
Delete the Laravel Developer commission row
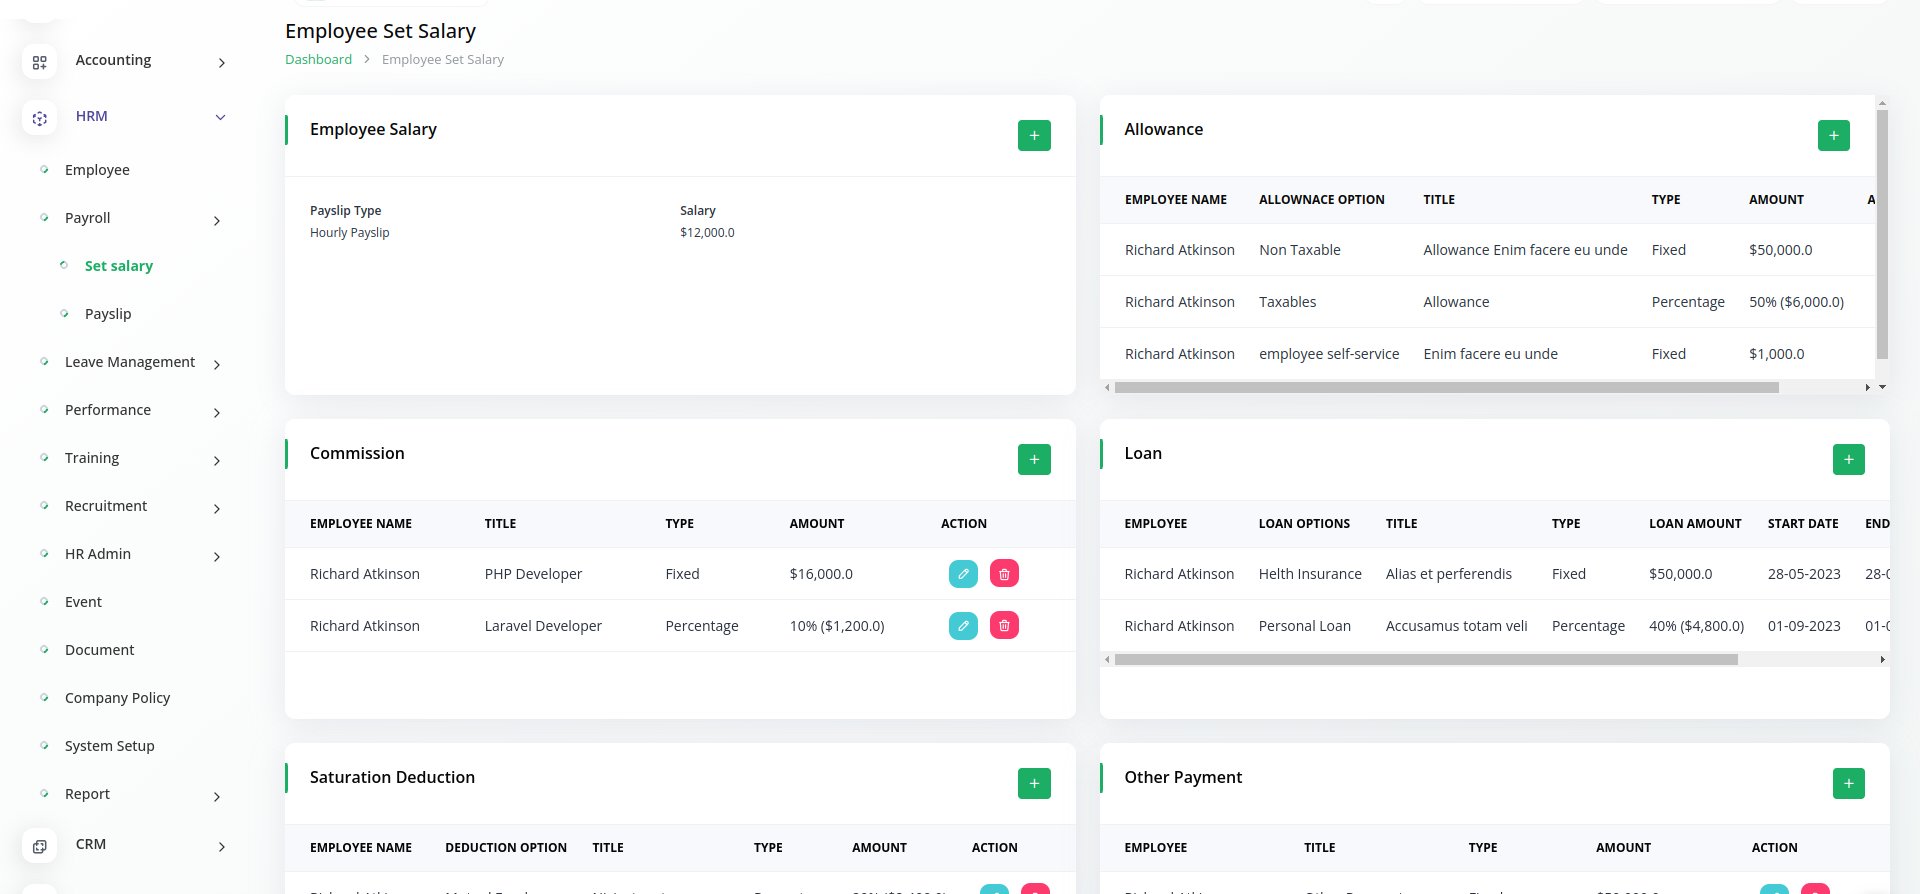coord(1004,626)
